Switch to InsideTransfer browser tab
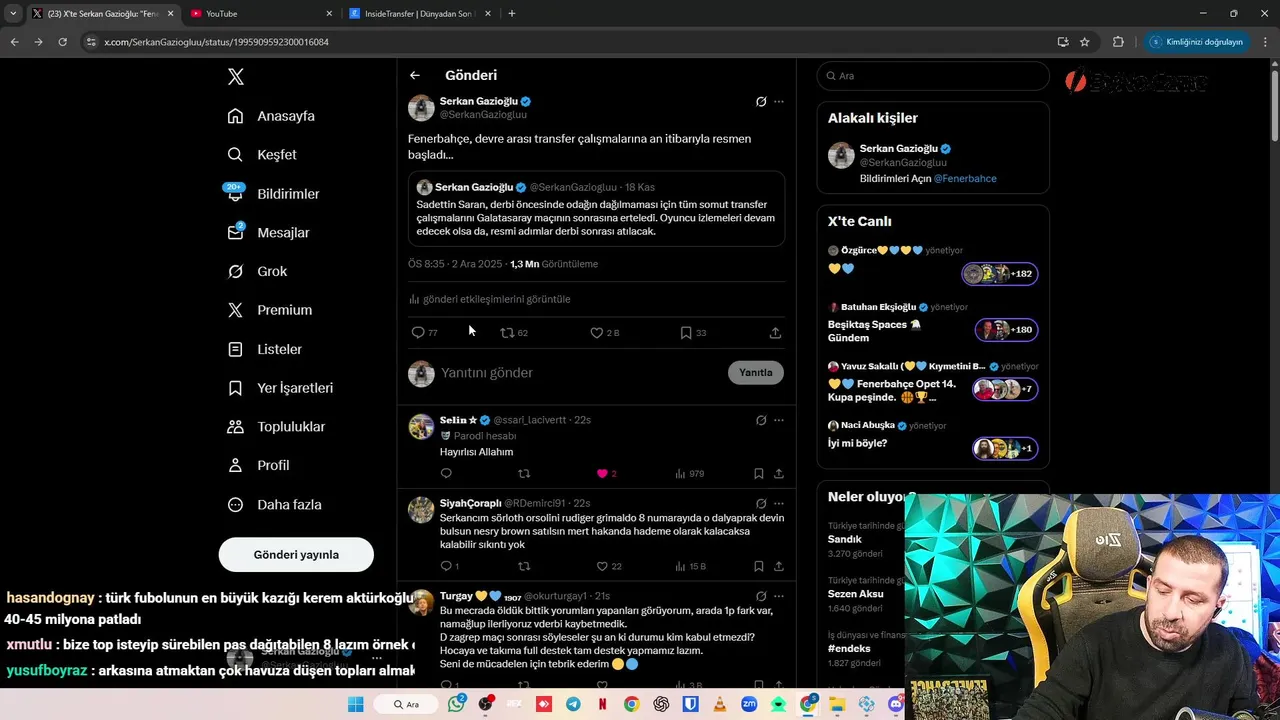1280x720 pixels. coord(418,14)
